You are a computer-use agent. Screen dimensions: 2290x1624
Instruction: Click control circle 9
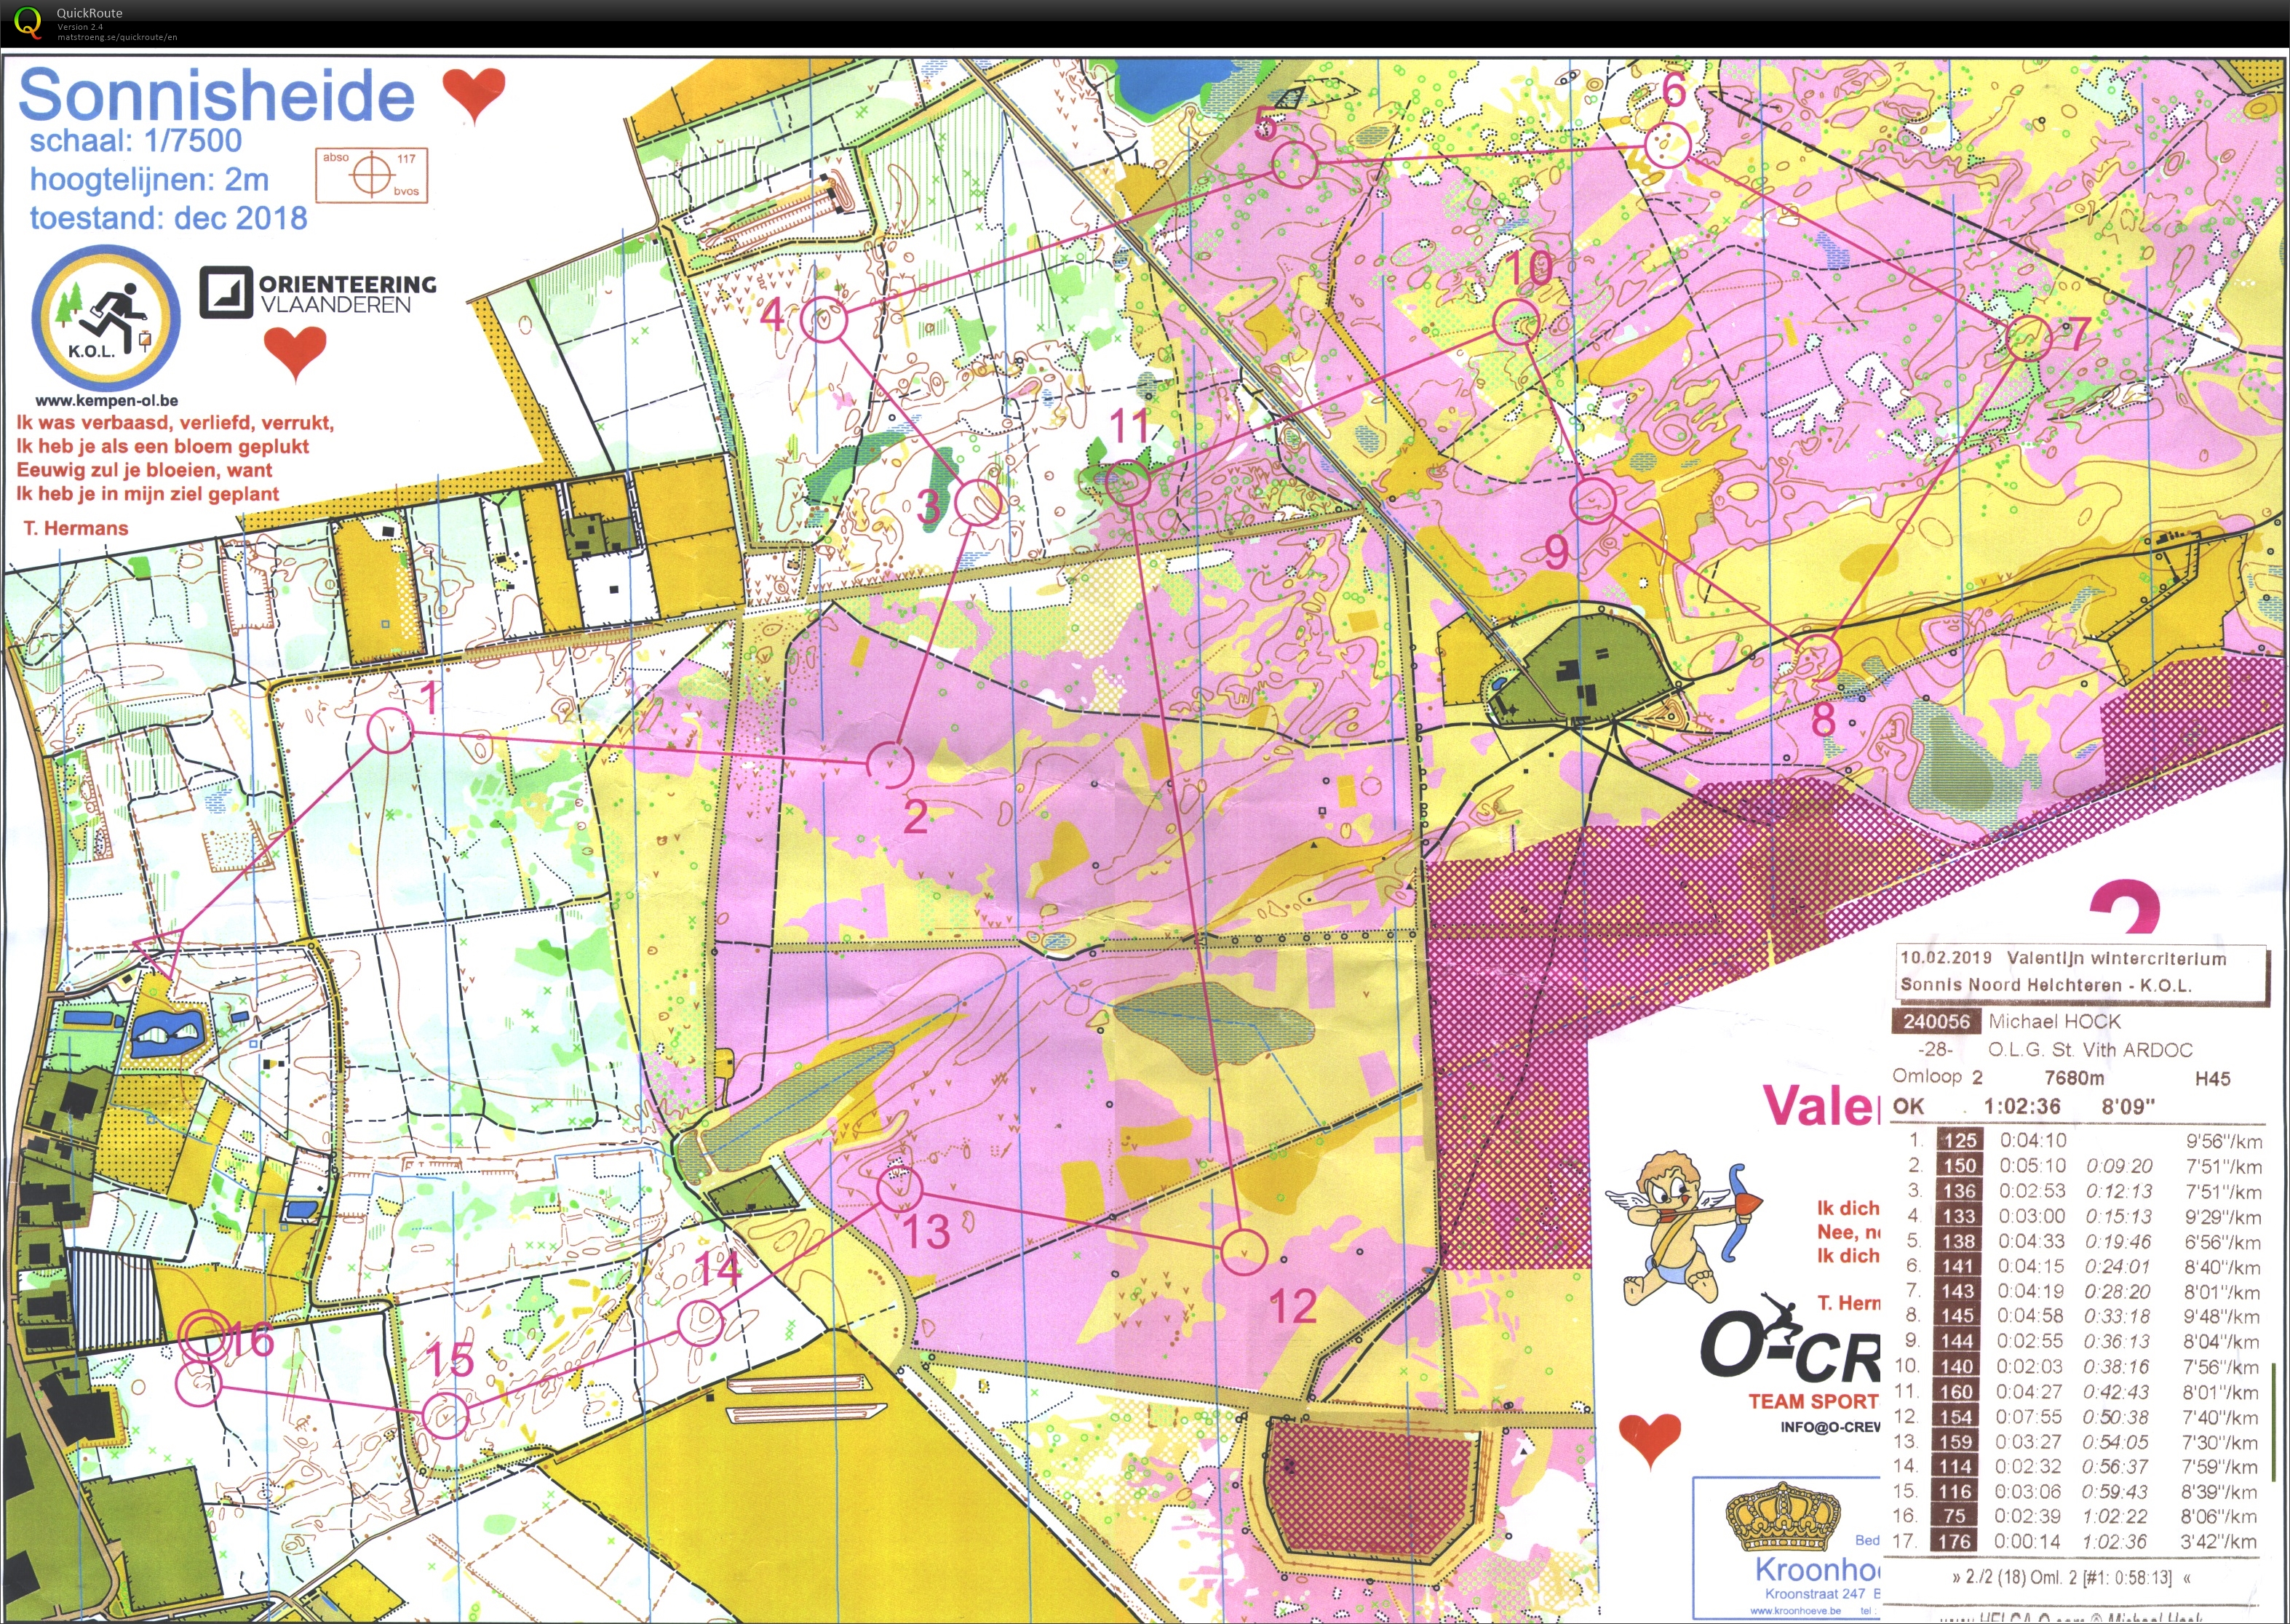click(1593, 501)
